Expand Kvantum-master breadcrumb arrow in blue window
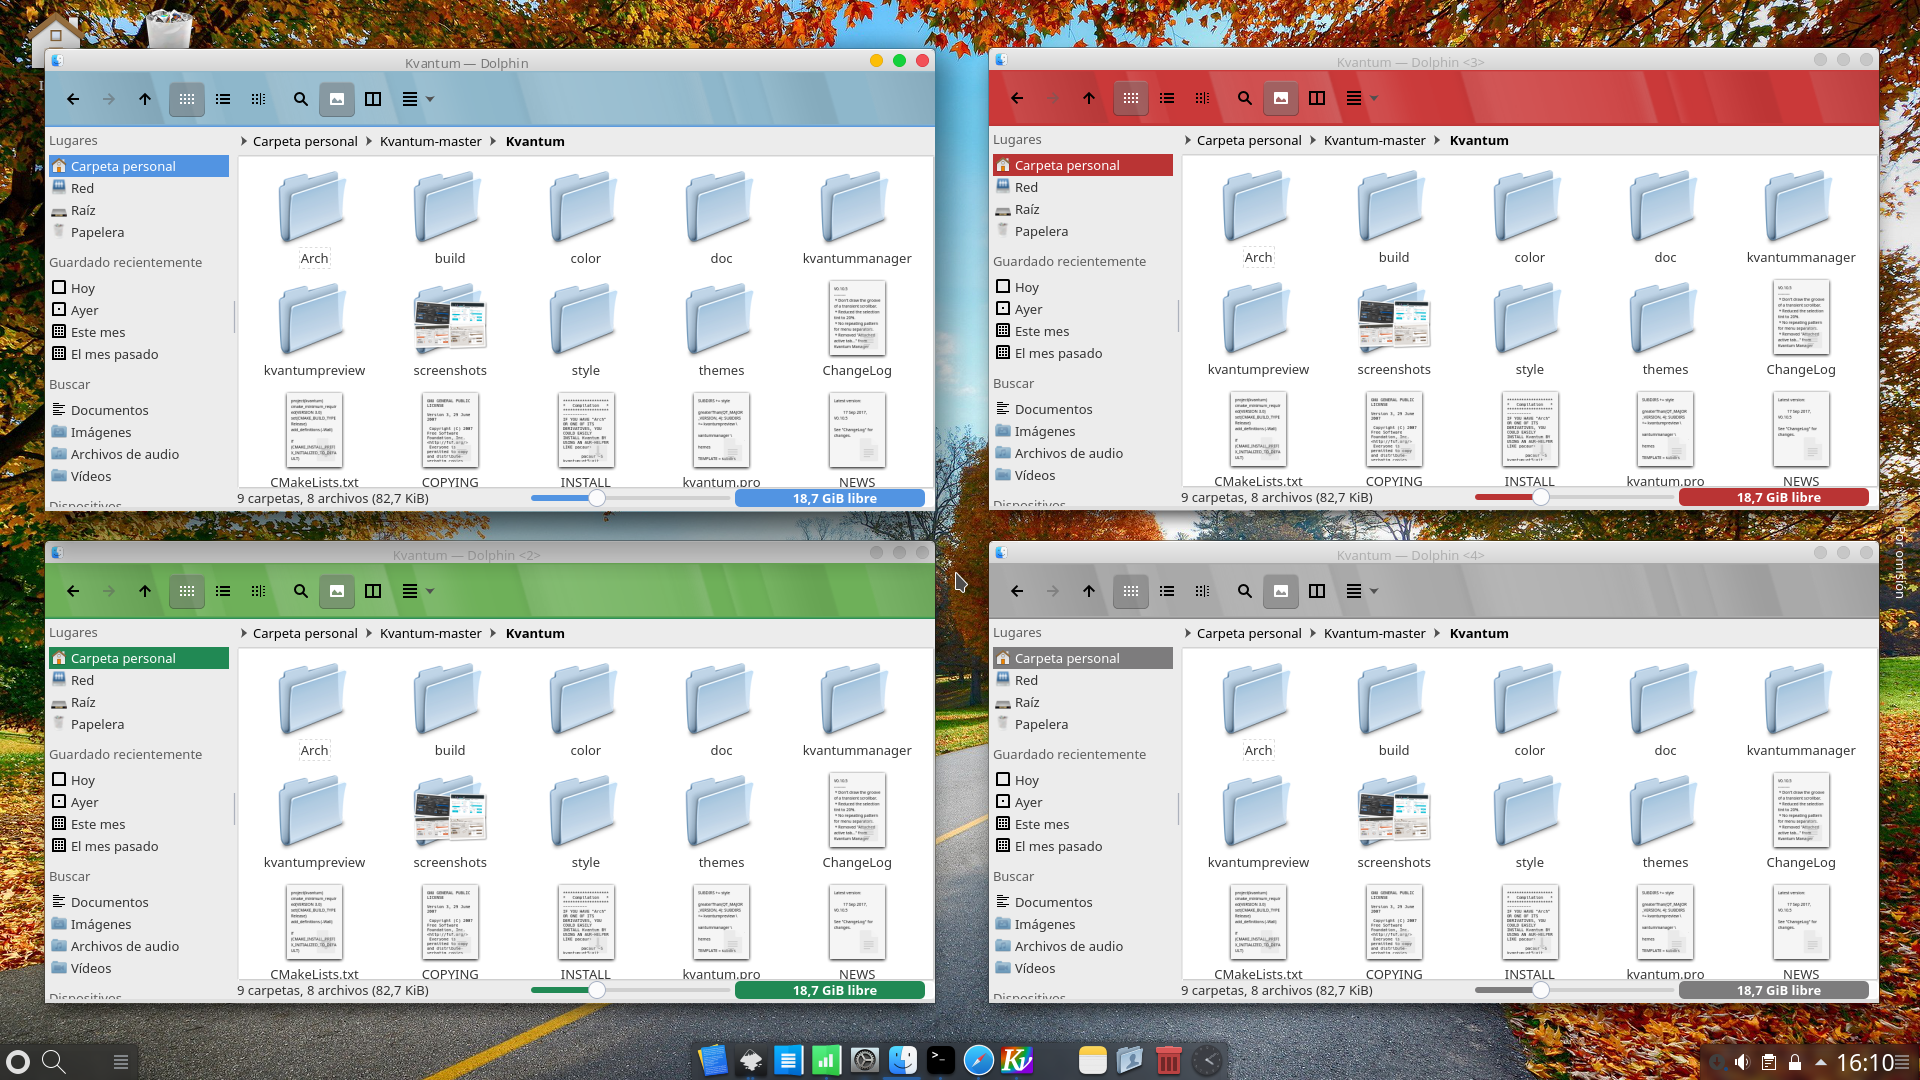Image resolution: width=1920 pixels, height=1080 pixels. 369,141
